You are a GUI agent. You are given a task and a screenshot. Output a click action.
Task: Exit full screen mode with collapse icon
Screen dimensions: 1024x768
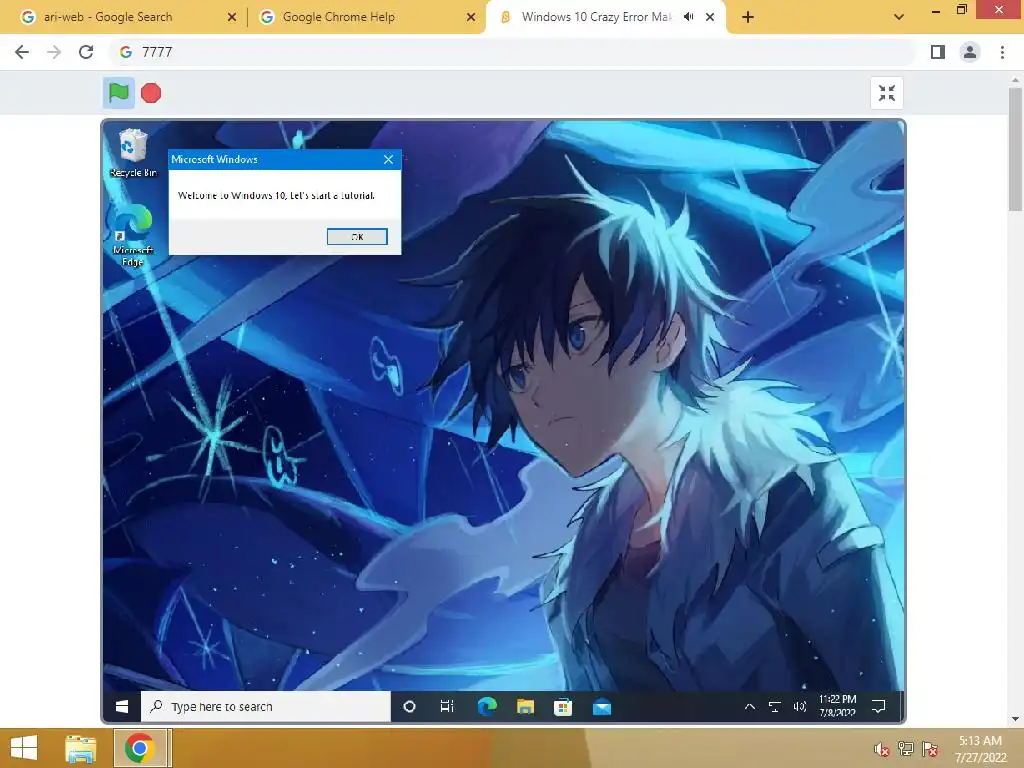click(x=887, y=93)
